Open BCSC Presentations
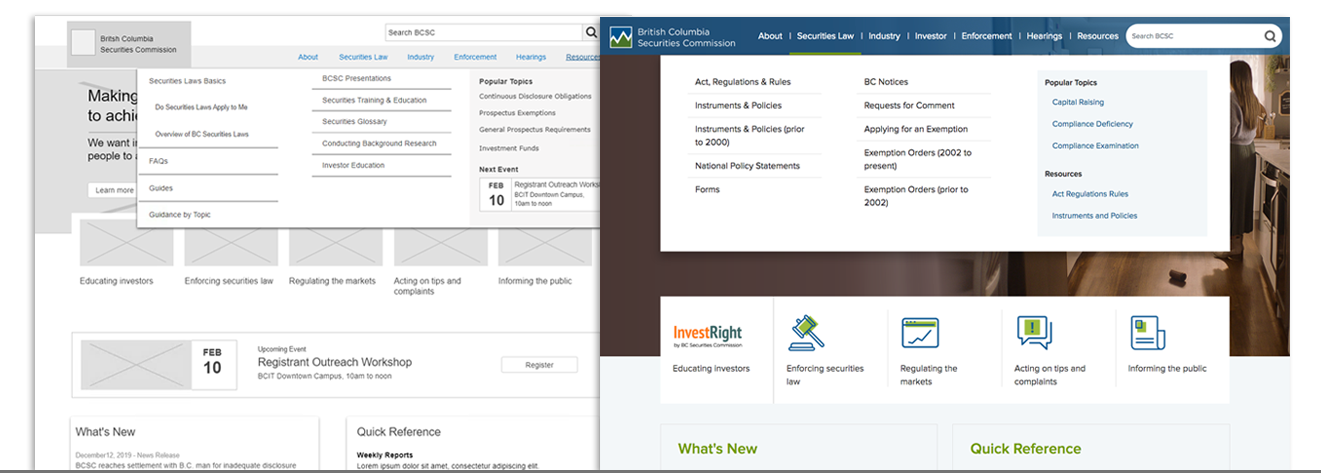Image resolution: width=1321 pixels, height=473 pixels. (x=357, y=78)
